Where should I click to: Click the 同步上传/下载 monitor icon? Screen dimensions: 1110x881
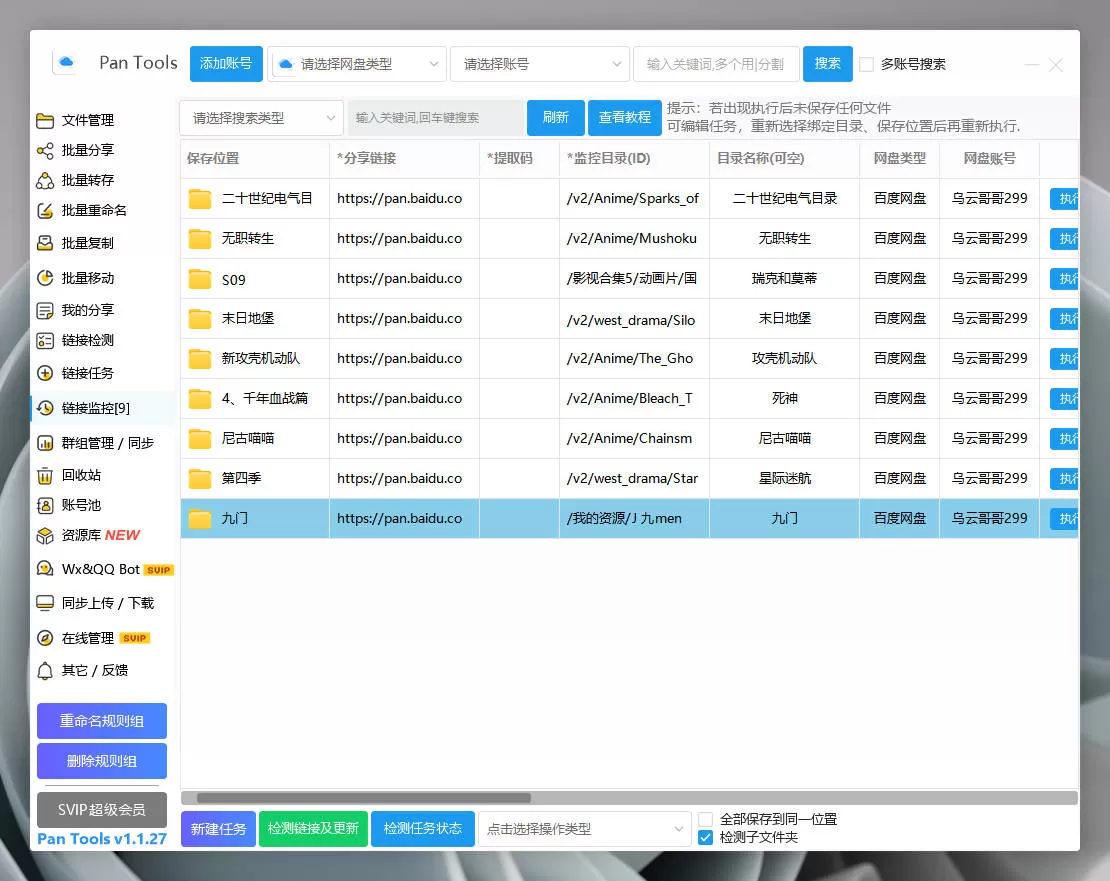pos(45,603)
